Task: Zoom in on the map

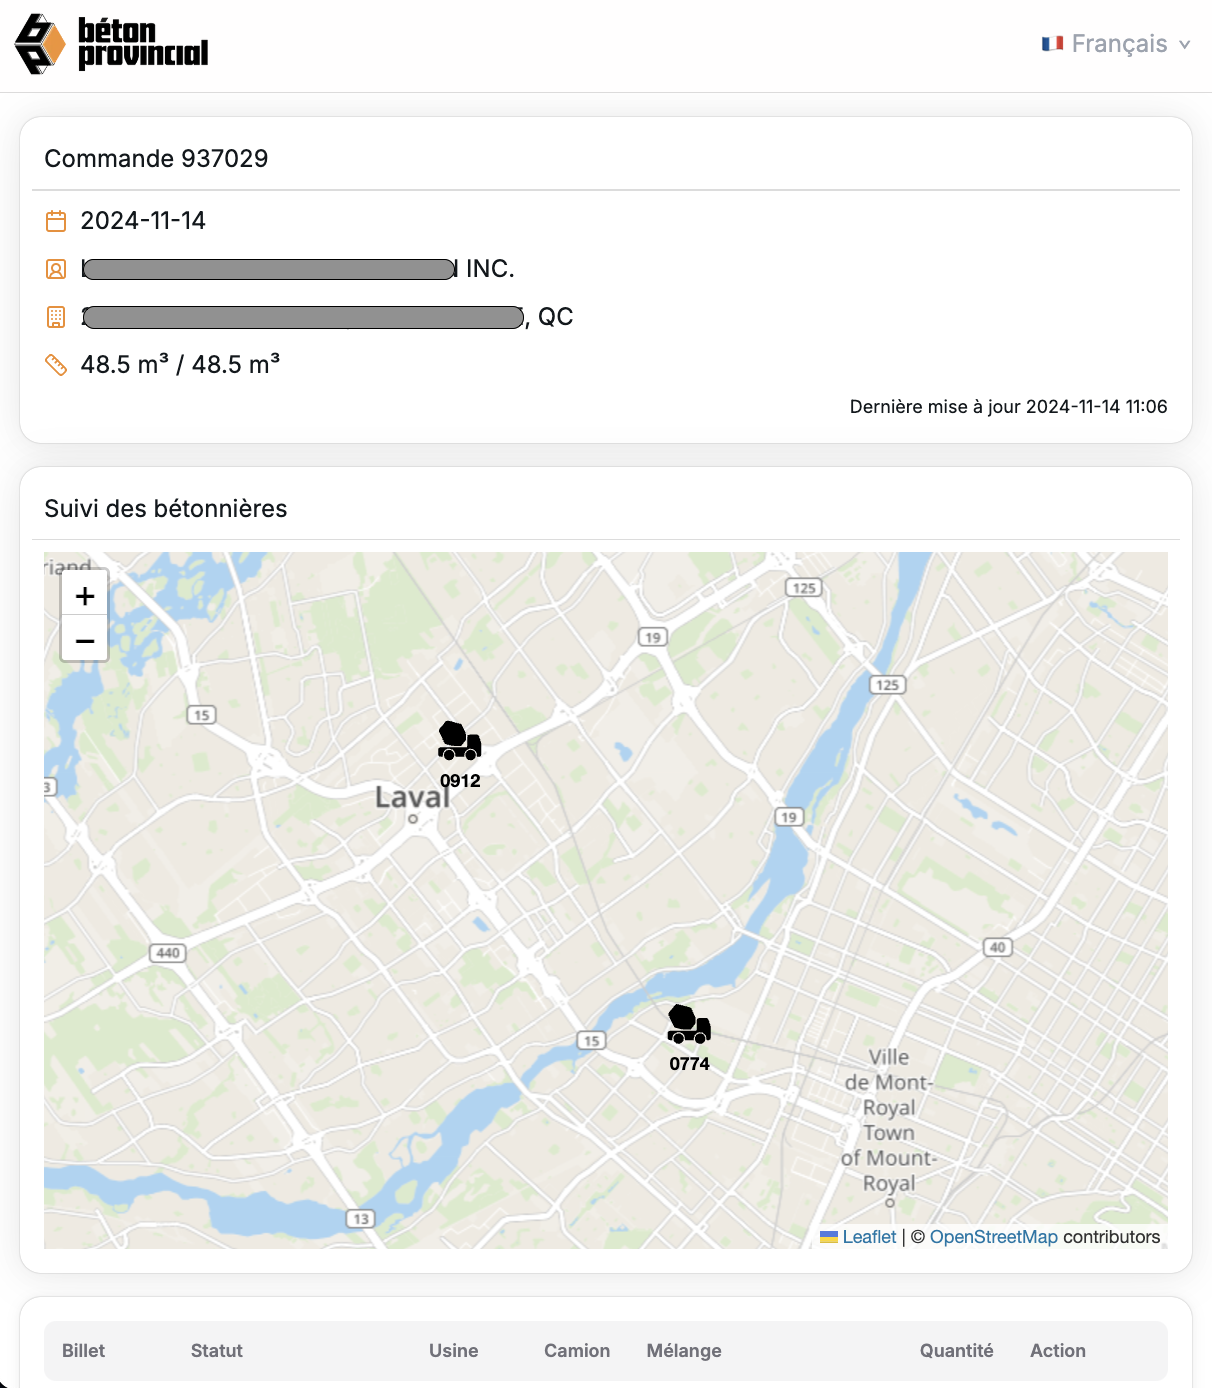Action: click(85, 596)
